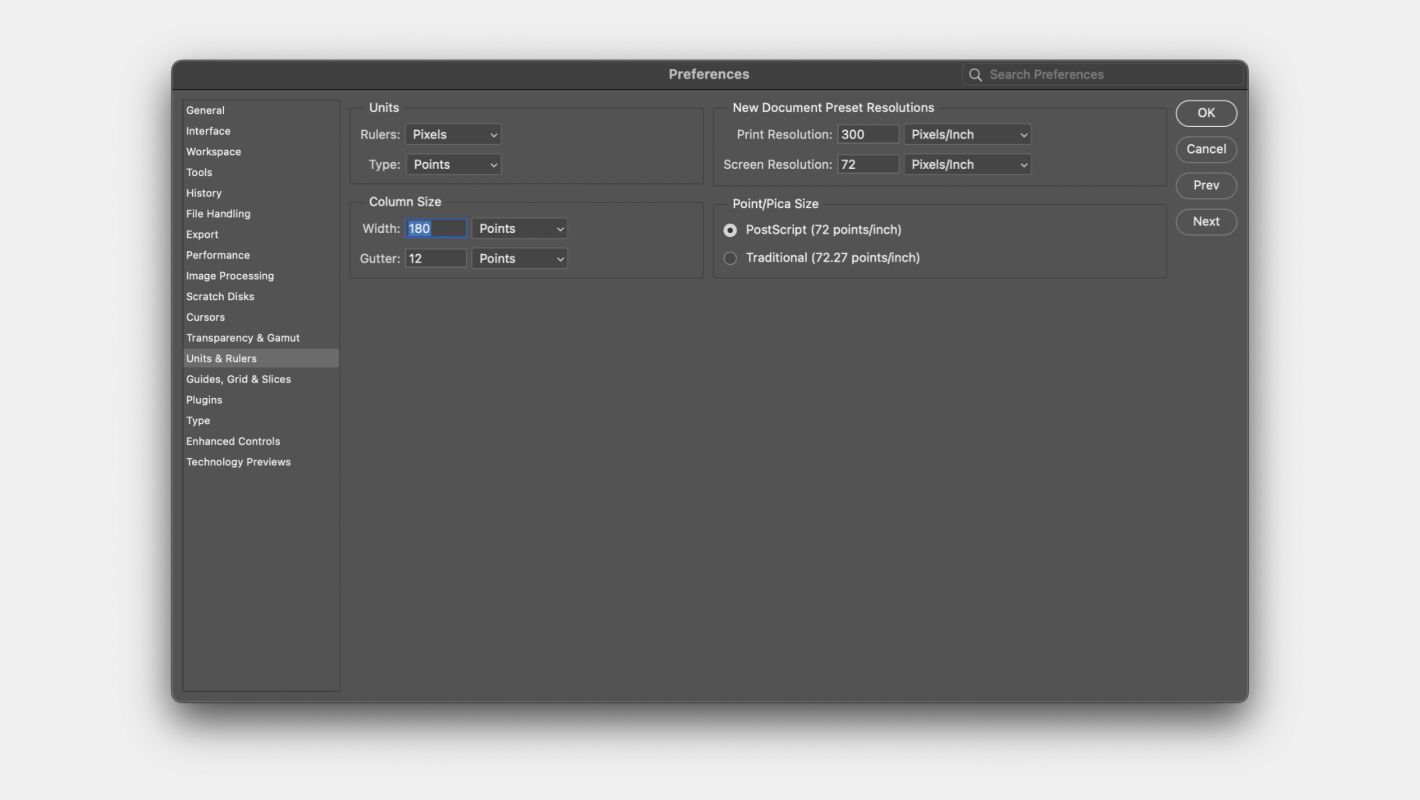Image resolution: width=1420 pixels, height=800 pixels.
Task: Open Print Resolution units dropdown
Action: [x=967, y=135]
